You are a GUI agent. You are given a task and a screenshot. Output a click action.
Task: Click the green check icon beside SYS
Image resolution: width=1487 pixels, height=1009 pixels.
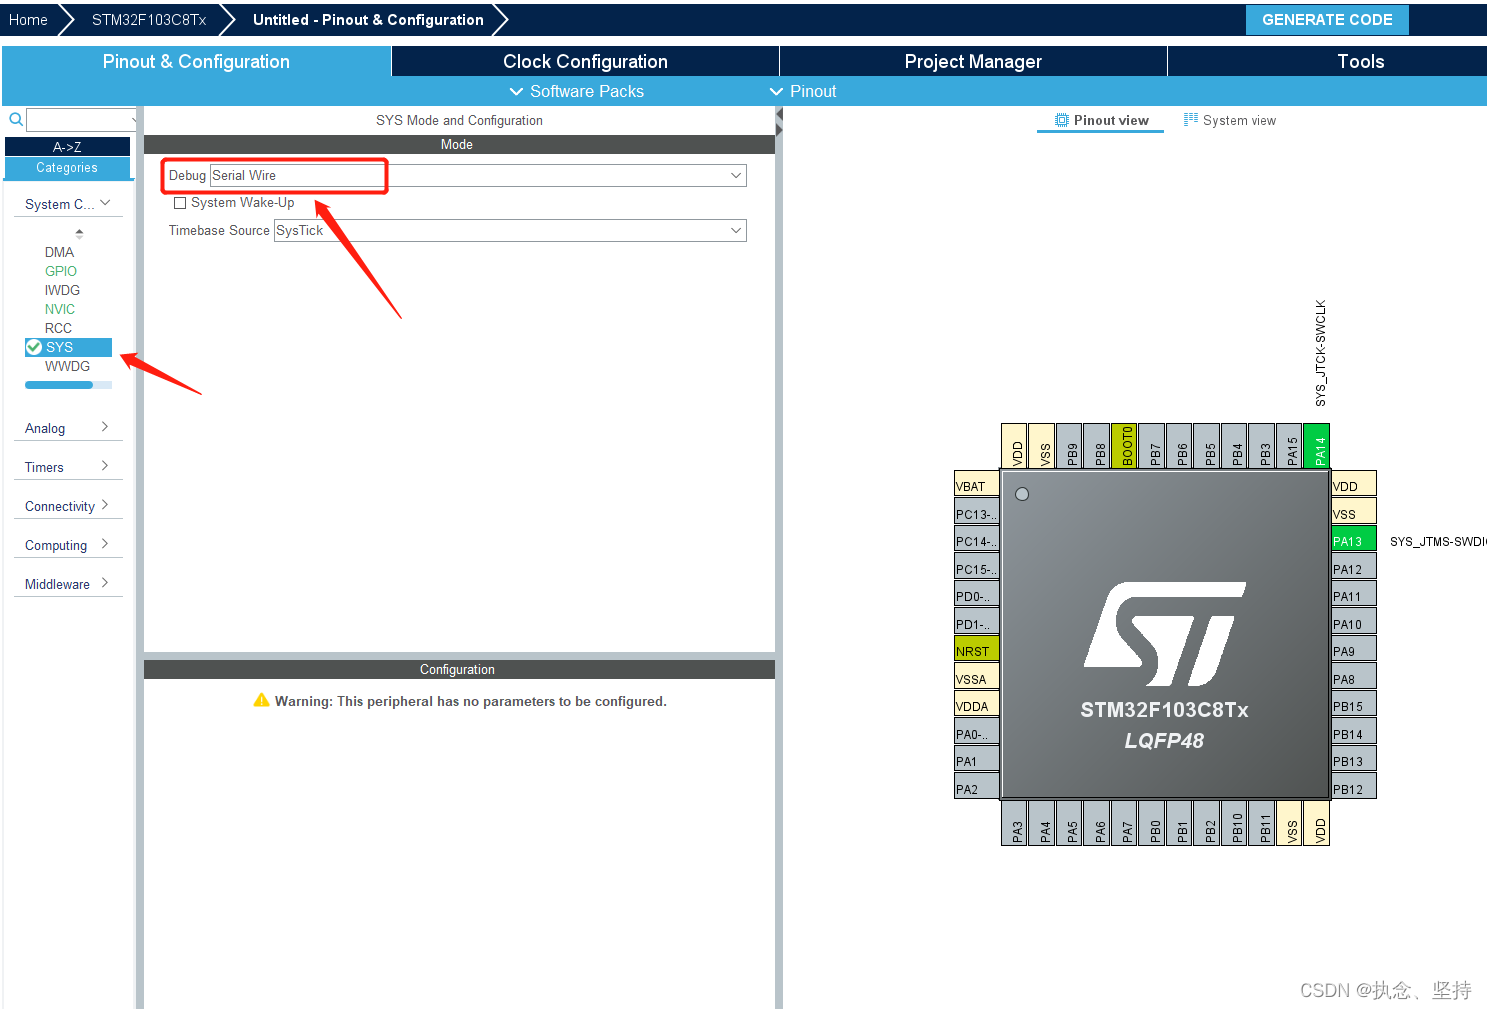(x=34, y=347)
